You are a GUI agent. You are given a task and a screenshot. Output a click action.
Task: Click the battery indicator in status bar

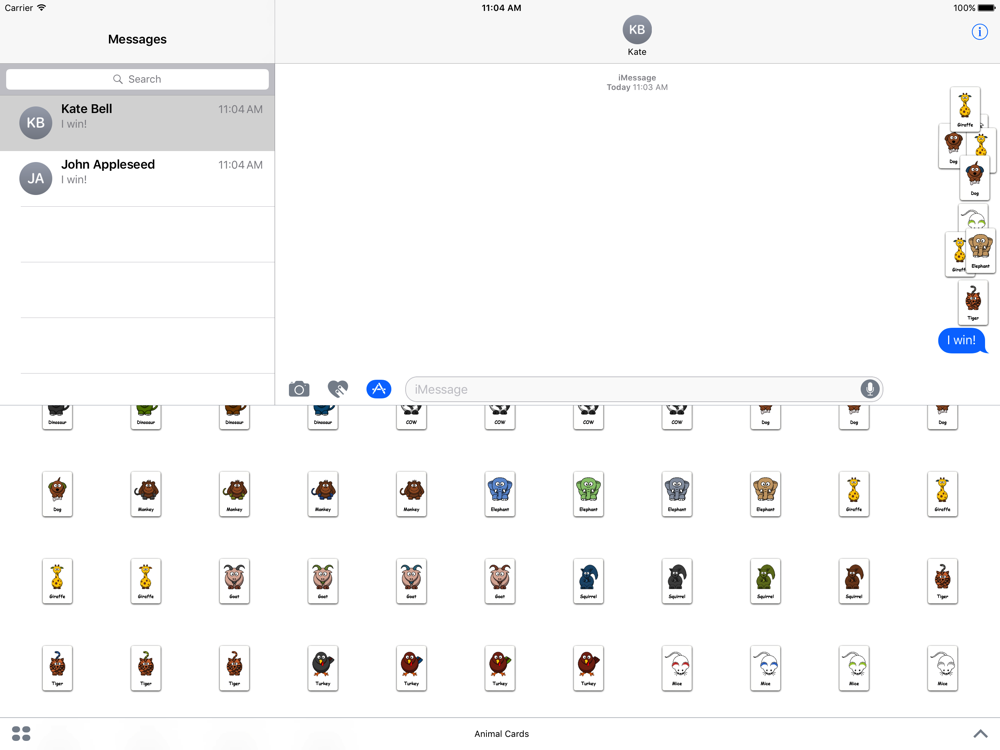point(987,8)
